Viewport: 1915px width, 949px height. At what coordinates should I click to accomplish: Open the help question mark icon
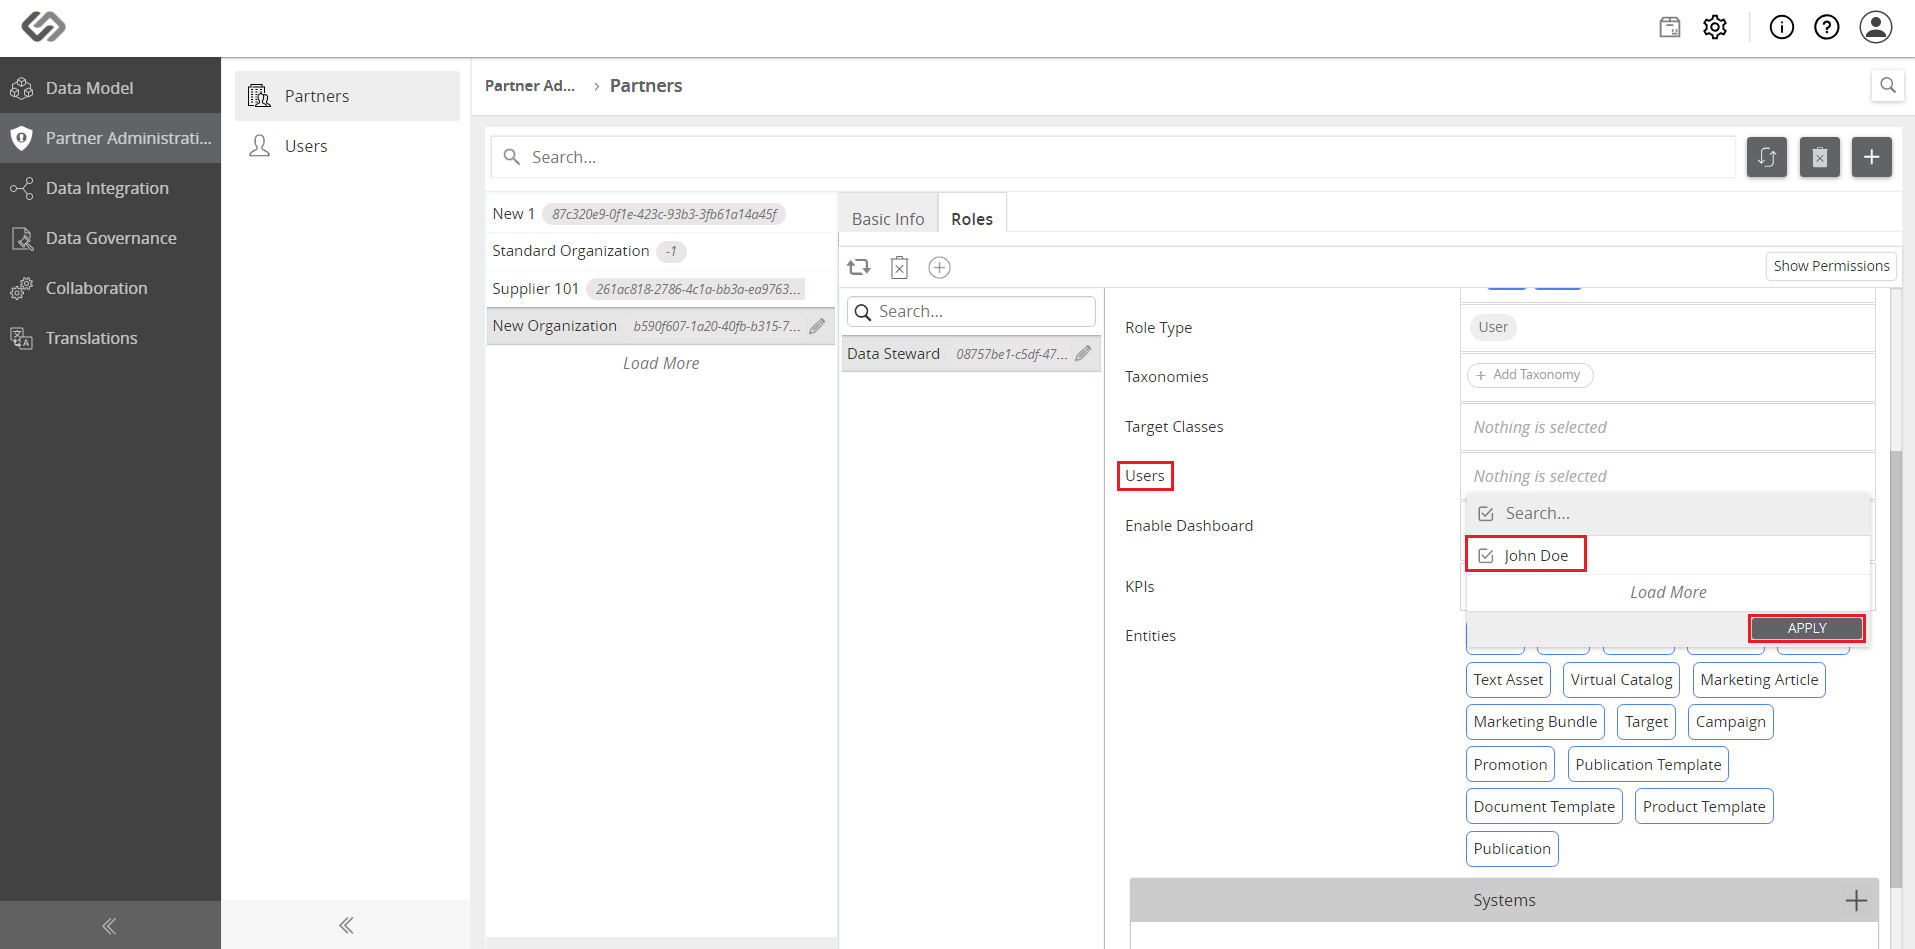coord(1827,27)
